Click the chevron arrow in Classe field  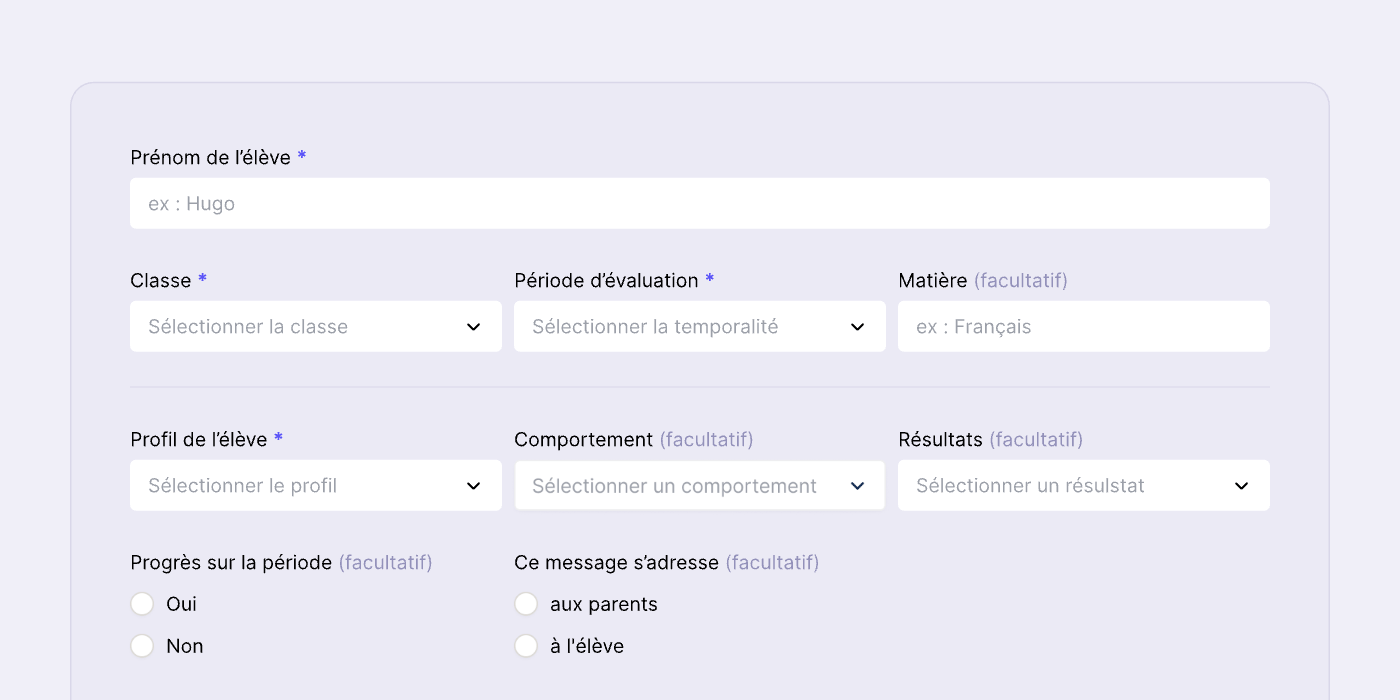tap(474, 327)
